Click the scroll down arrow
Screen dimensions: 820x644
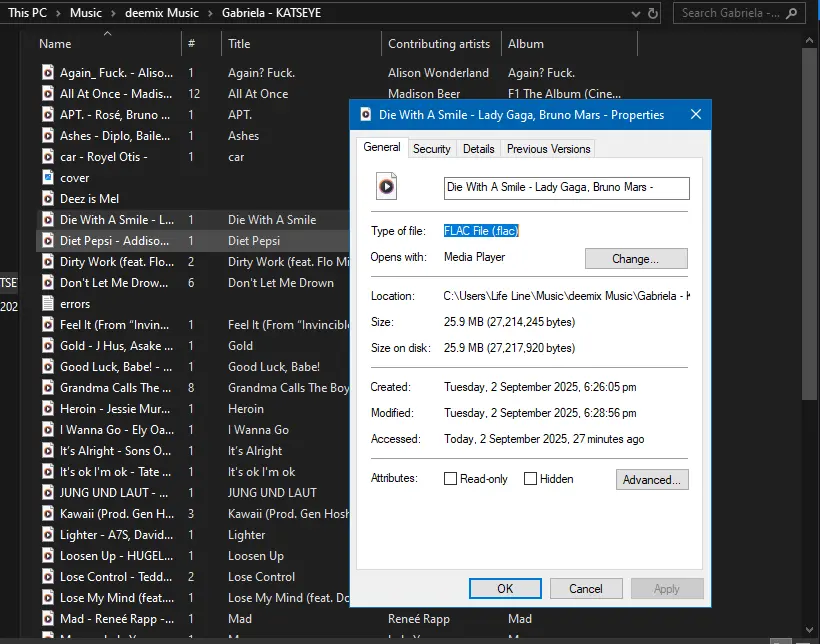click(x=809, y=630)
